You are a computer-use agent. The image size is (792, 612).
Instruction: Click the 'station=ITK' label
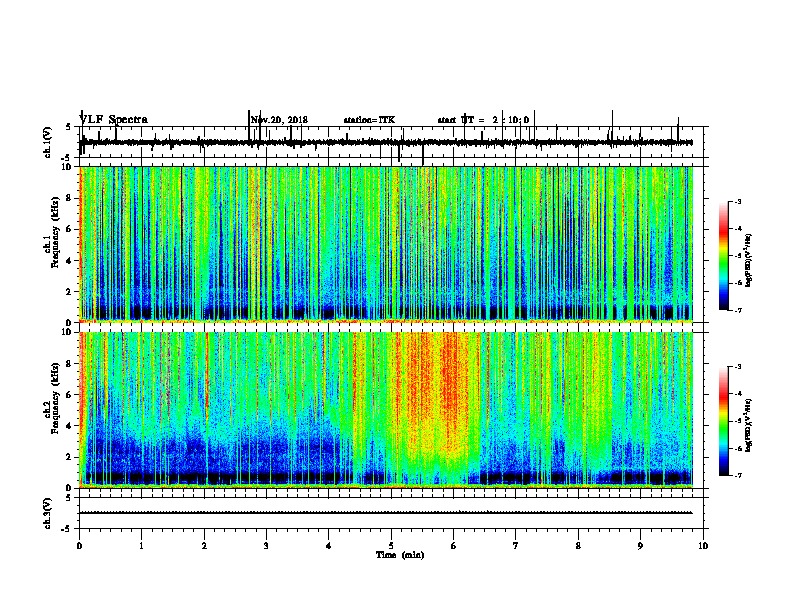[369, 120]
